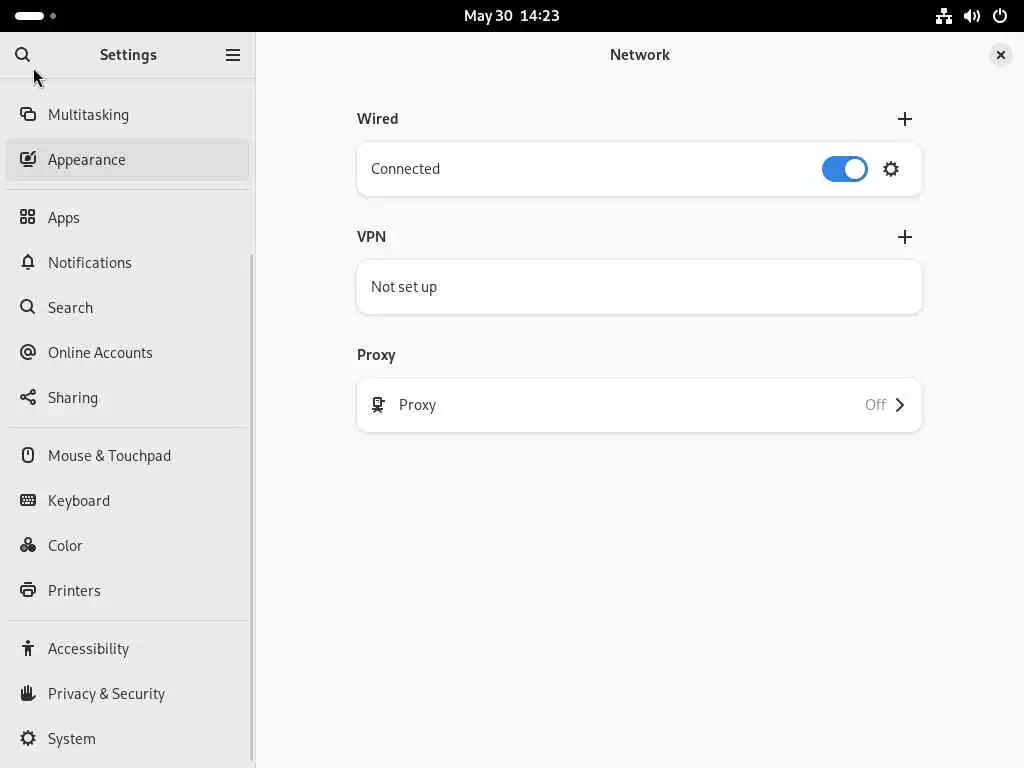
Task: Open the Settings hamburger menu
Action: point(232,55)
